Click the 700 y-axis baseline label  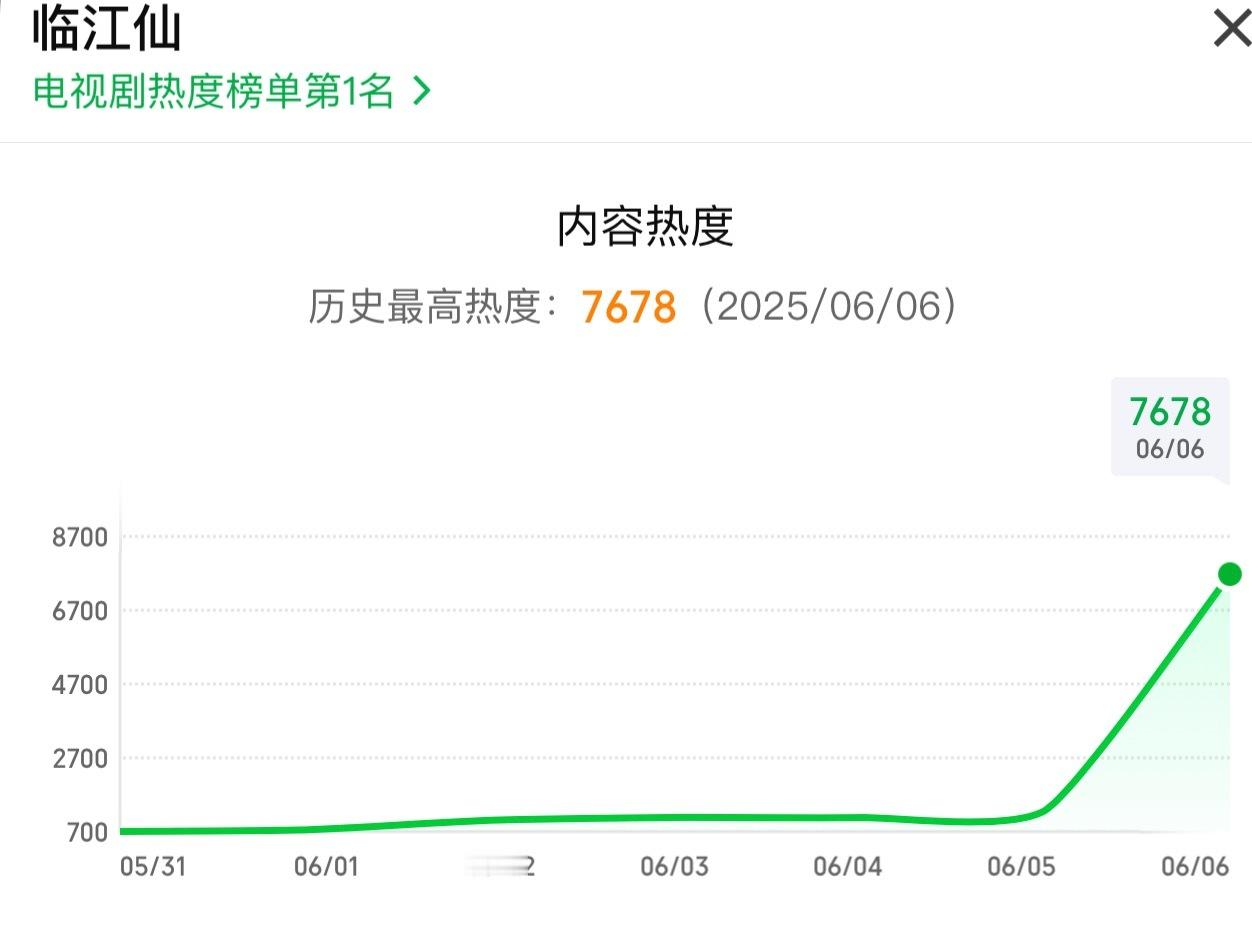[x=87, y=832]
